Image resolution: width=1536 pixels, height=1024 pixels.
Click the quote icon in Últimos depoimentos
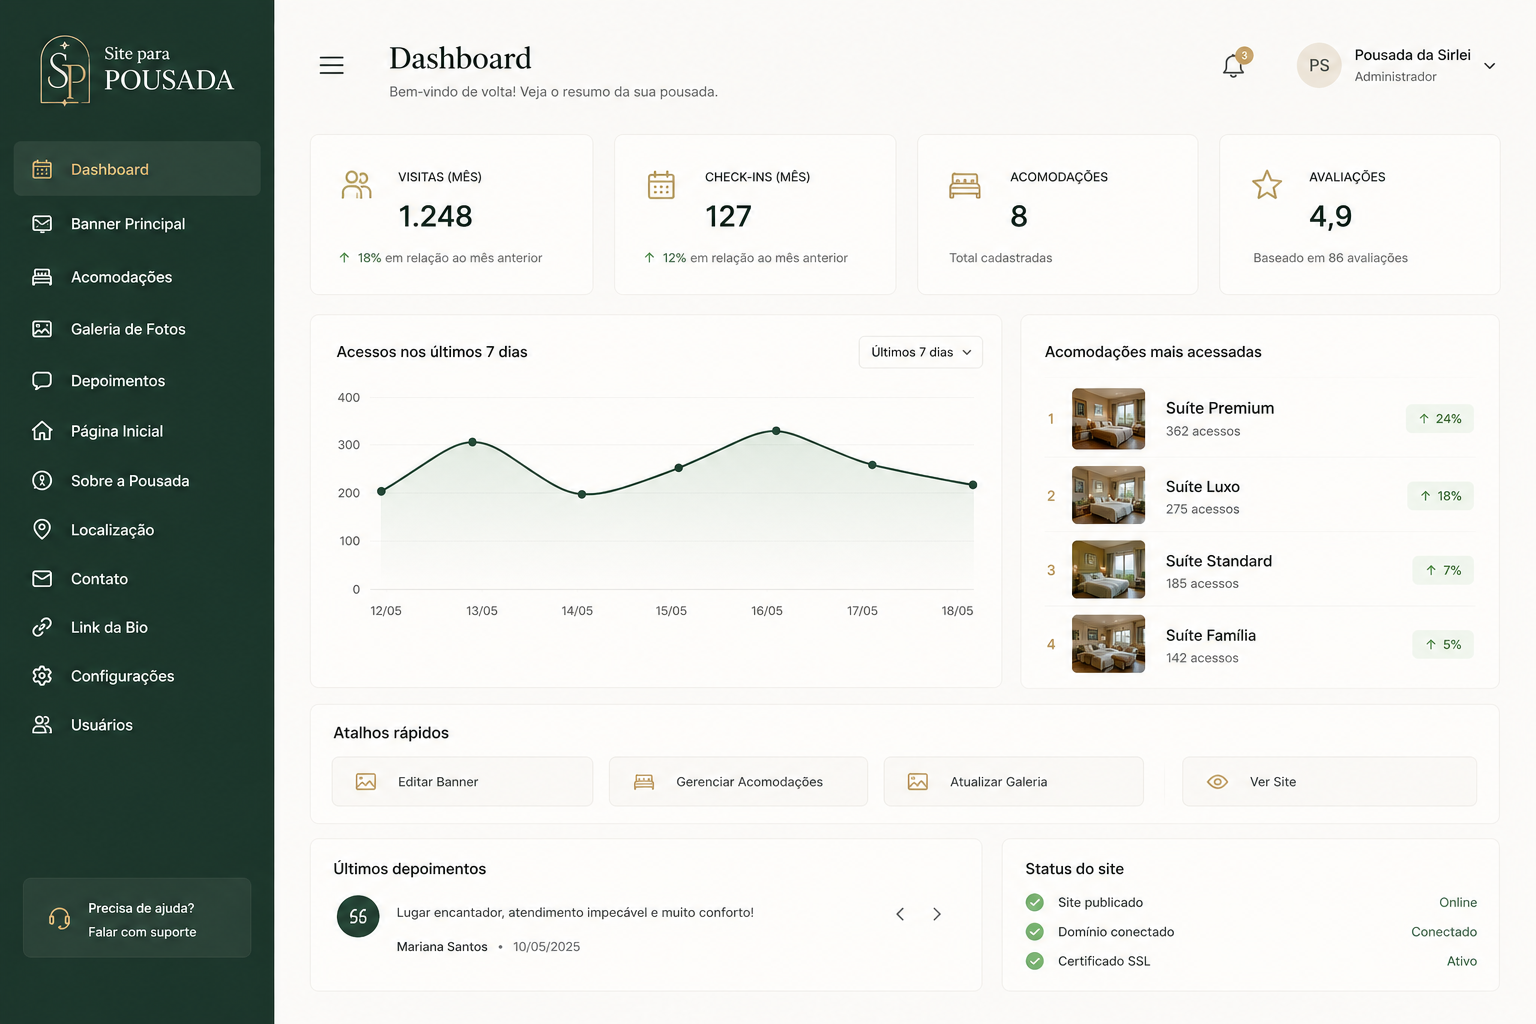click(x=358, y=916)
